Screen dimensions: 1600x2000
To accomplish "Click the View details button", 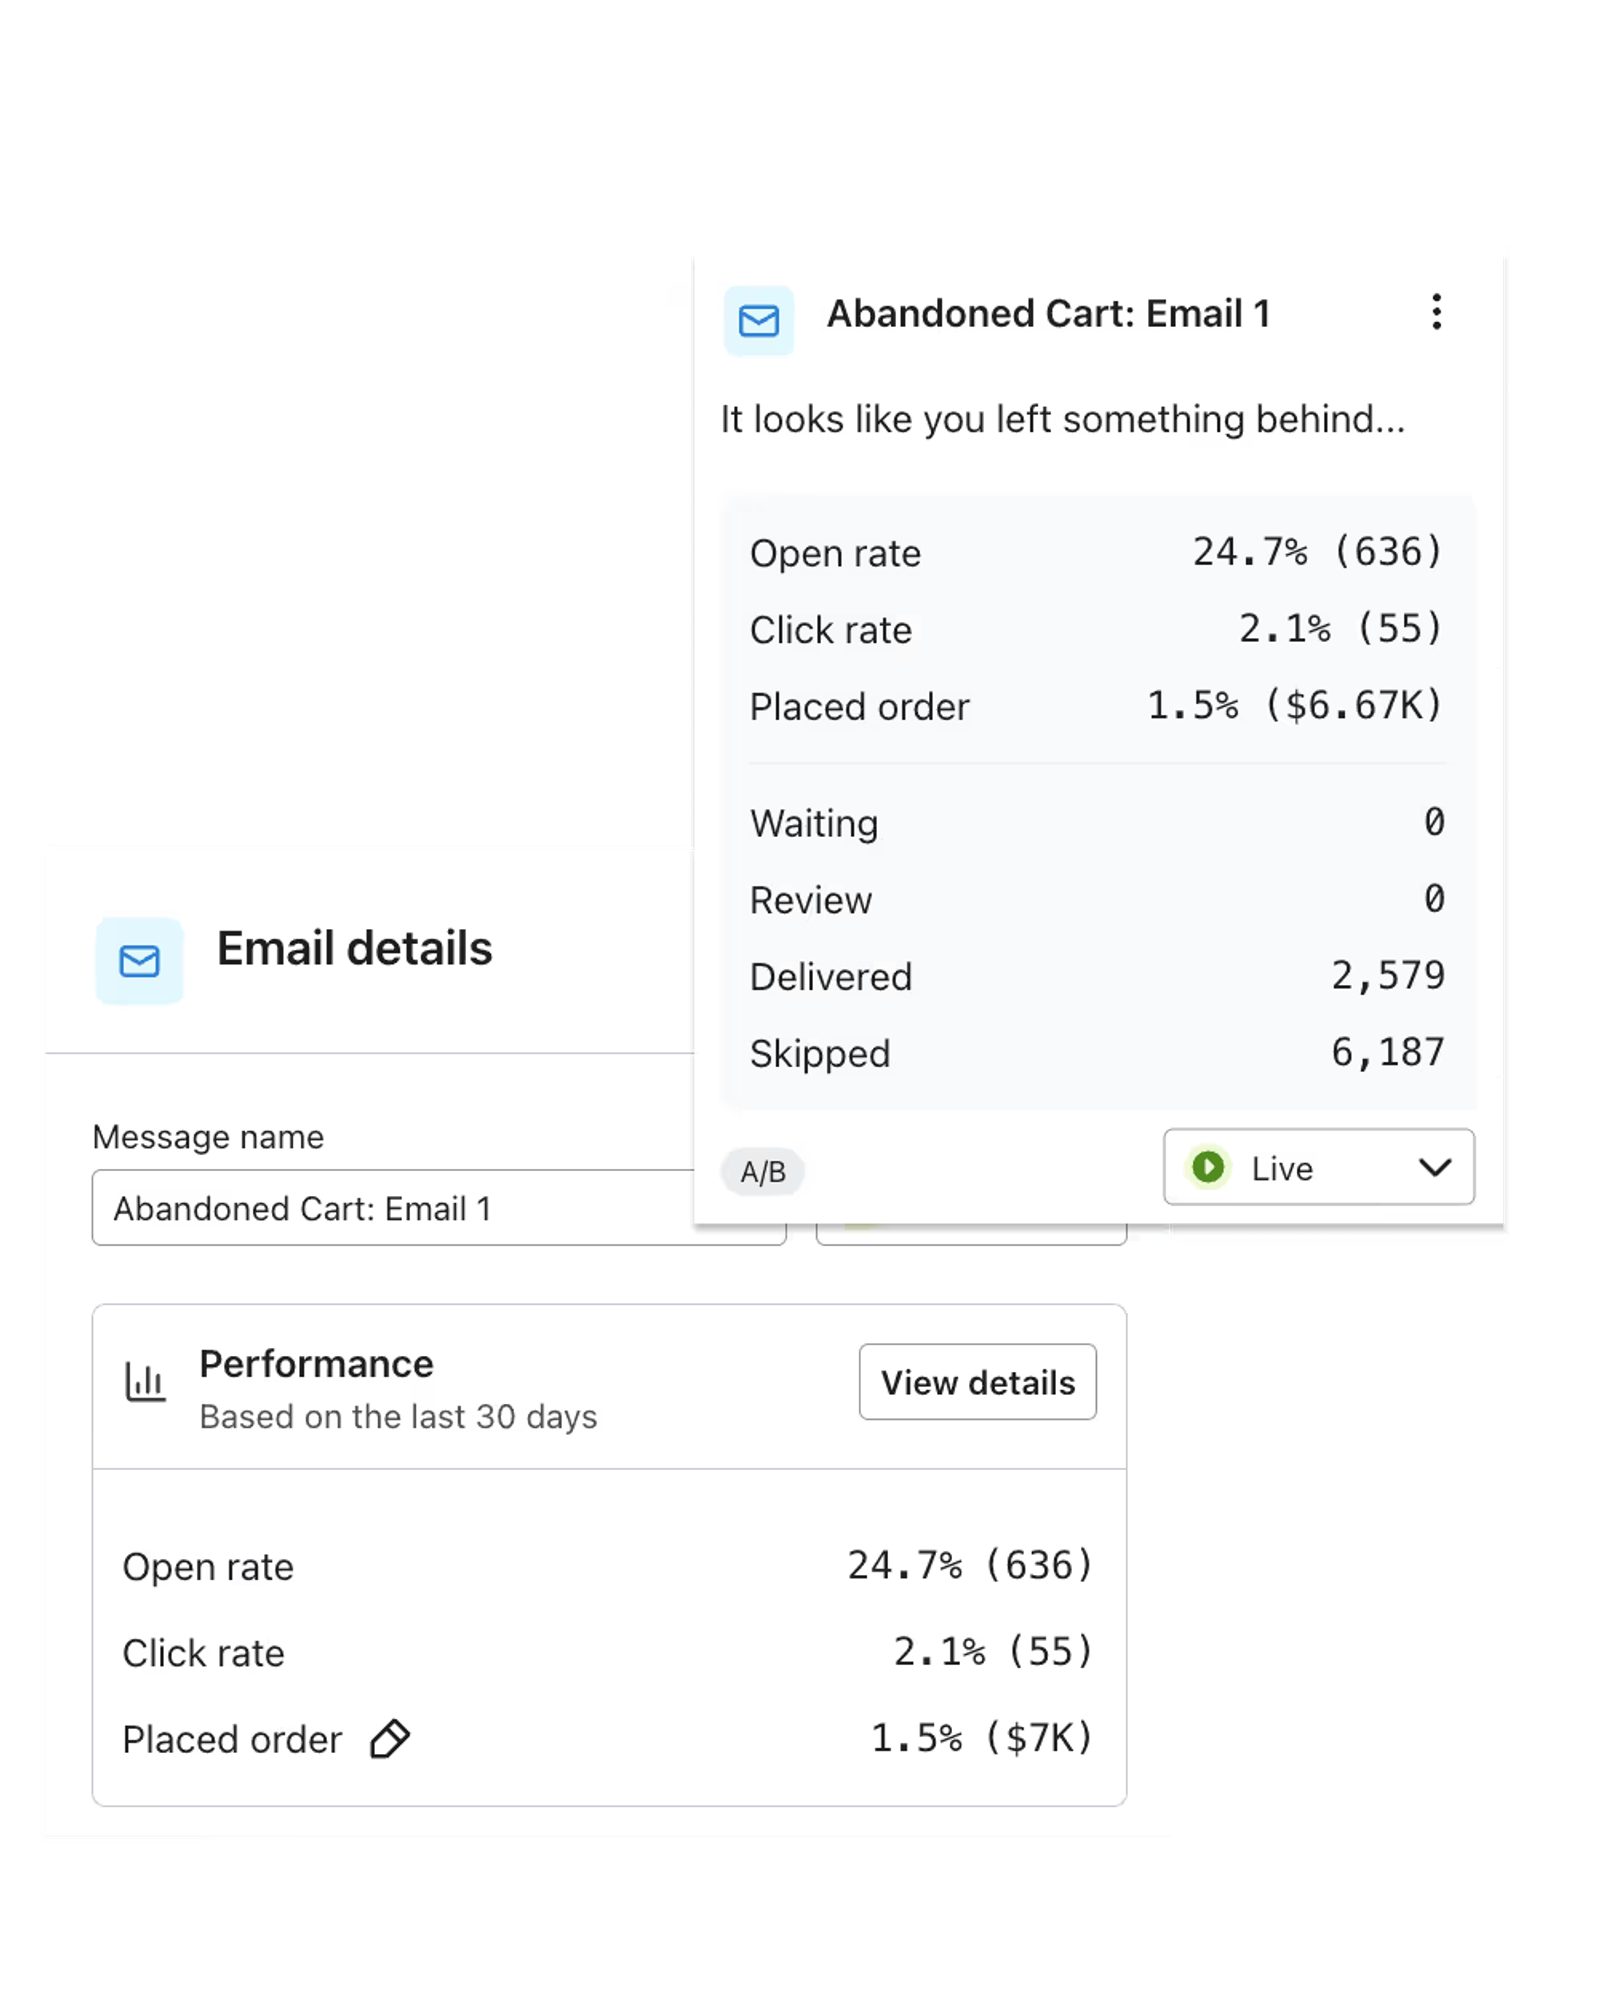I will click(977, 1382).
